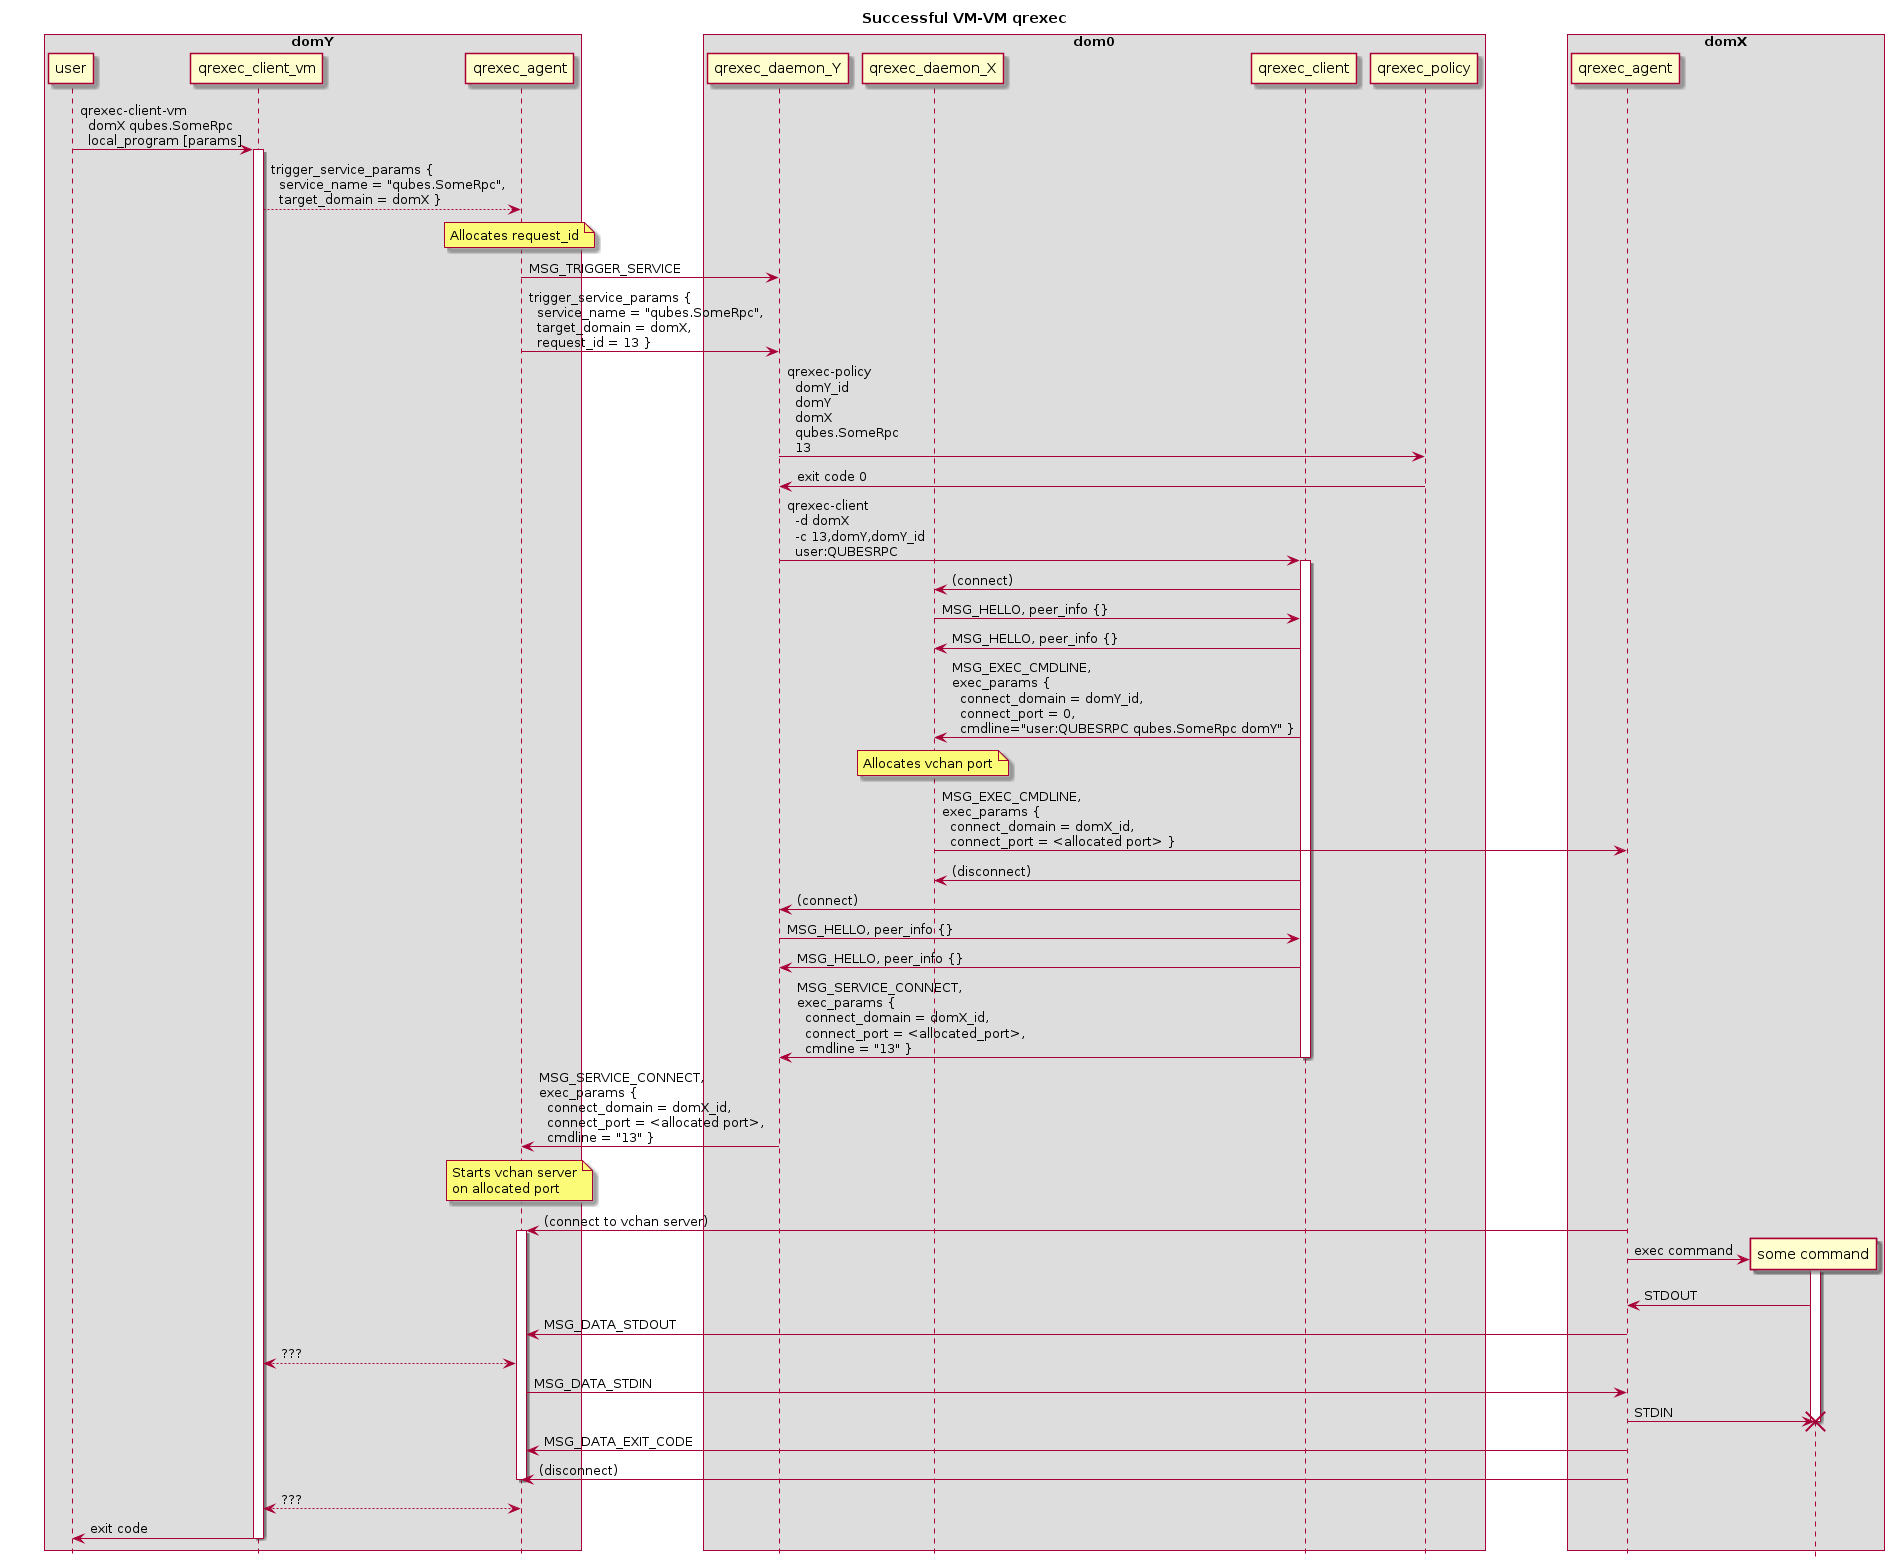
Task: Click the destroy X marker under some command
Action: coord(1814,1422)
